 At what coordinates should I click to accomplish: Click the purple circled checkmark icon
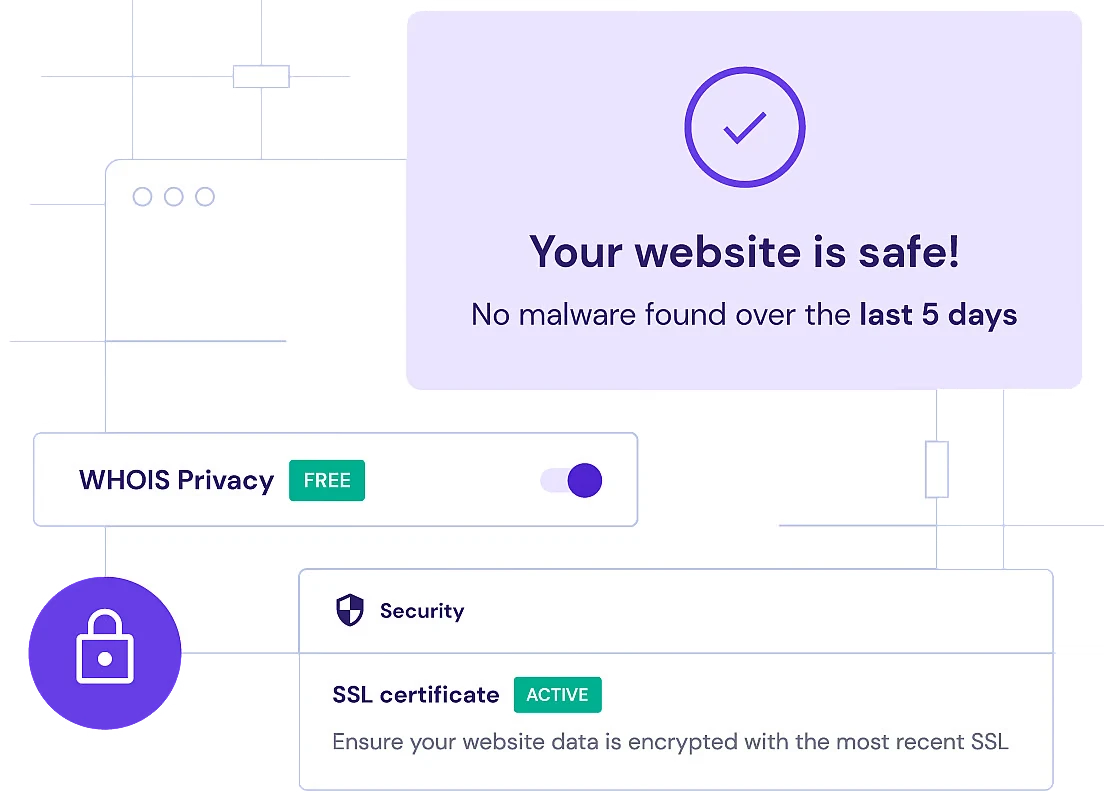(745, 127)
